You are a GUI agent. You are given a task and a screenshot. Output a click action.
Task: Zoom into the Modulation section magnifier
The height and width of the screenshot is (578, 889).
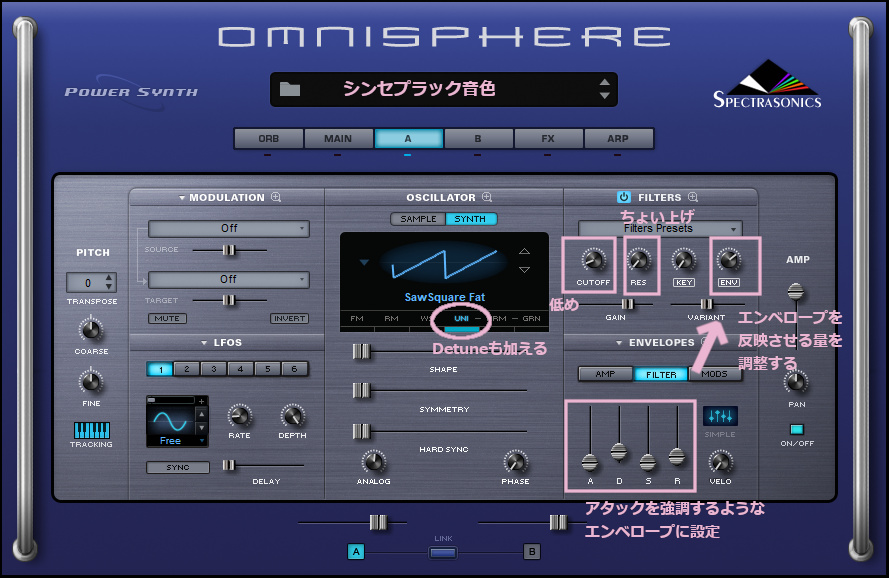coord(276,197)
